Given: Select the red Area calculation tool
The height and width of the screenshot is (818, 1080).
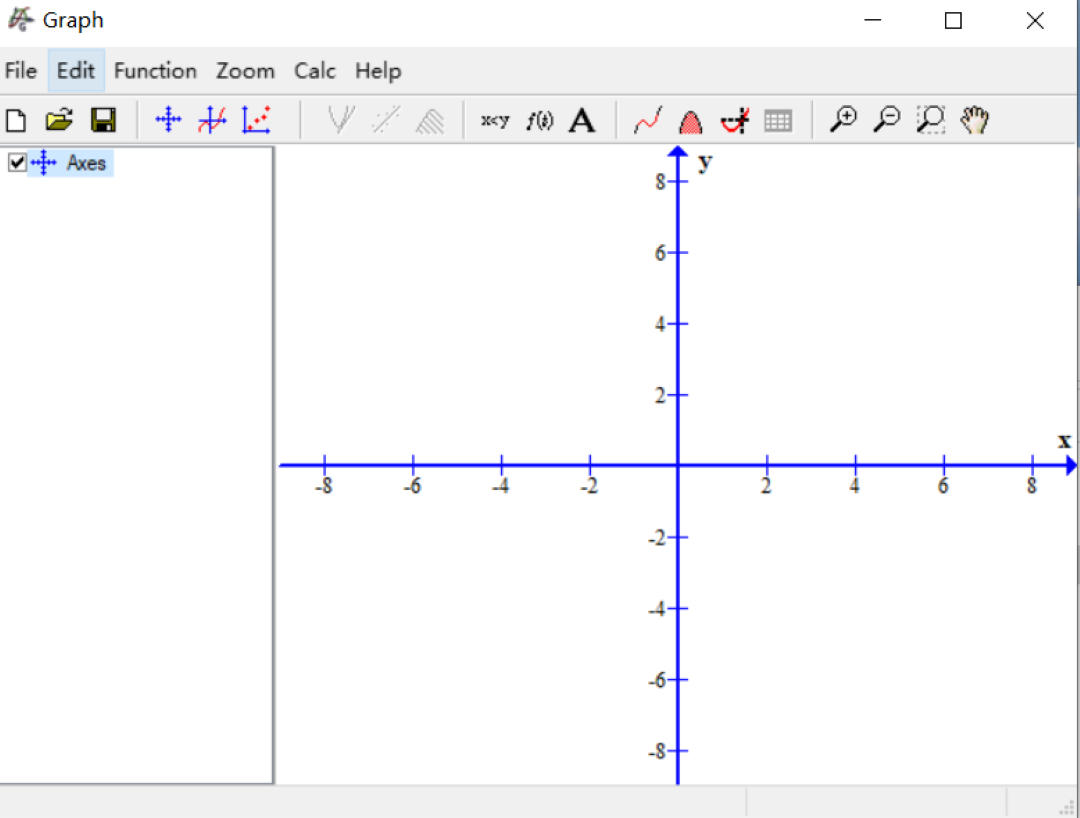Looking at the screenshot, I should 690,122.
